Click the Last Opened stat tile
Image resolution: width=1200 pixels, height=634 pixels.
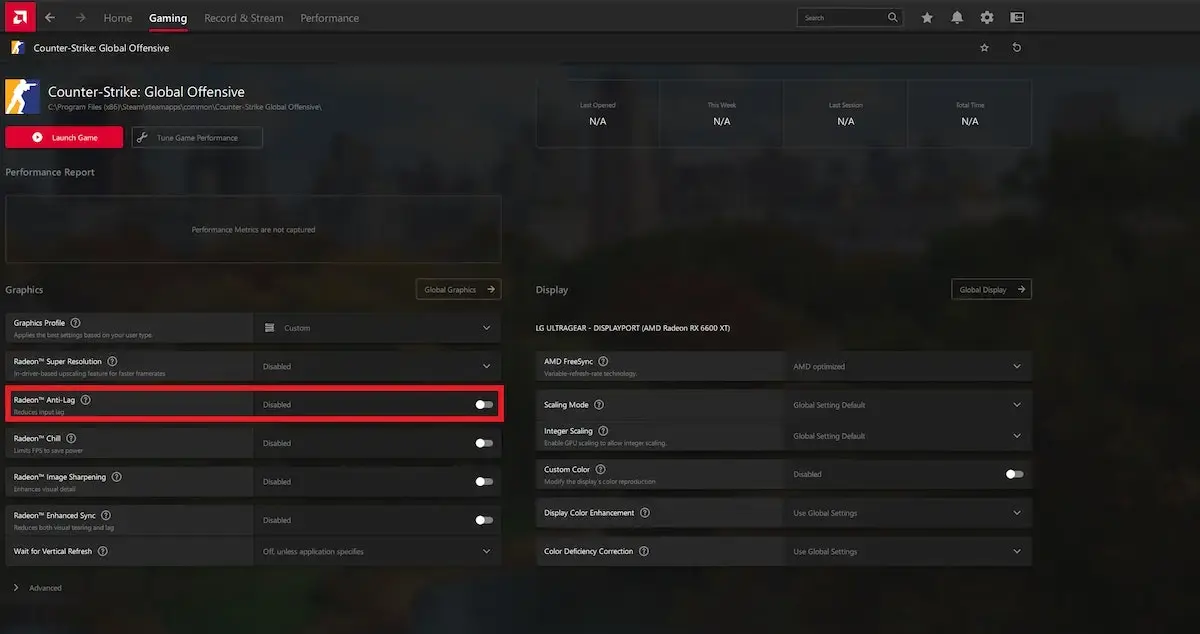pyautogui.click(x=598, y=114)
